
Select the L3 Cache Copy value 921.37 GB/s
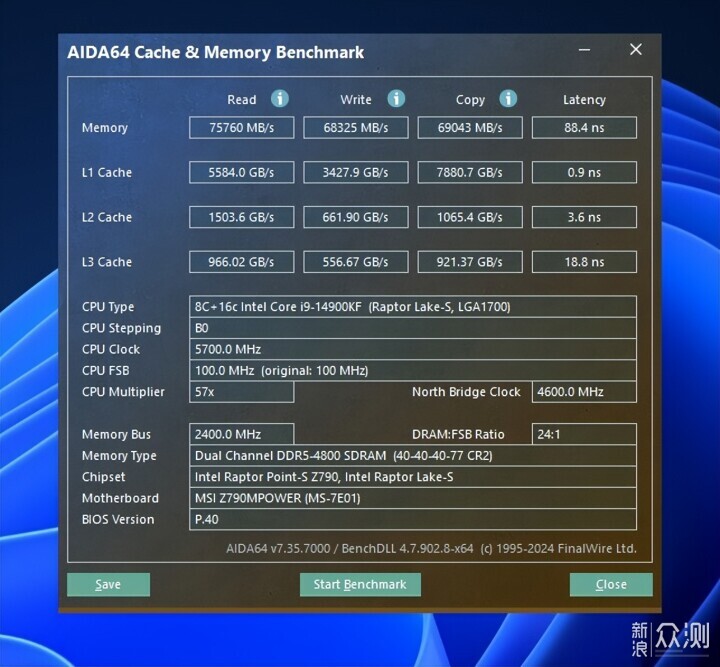(x=470, y=262)
